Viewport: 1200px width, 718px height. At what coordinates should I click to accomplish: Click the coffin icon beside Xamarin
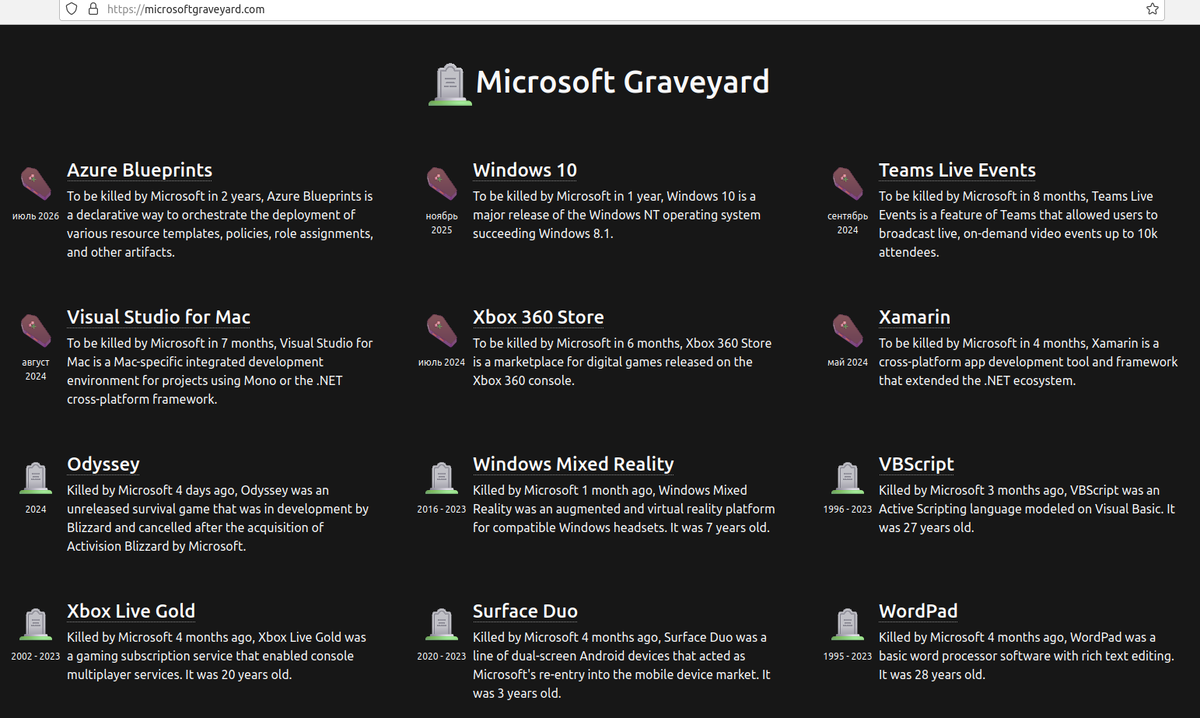pyautogui.click(x=848, y=331)
